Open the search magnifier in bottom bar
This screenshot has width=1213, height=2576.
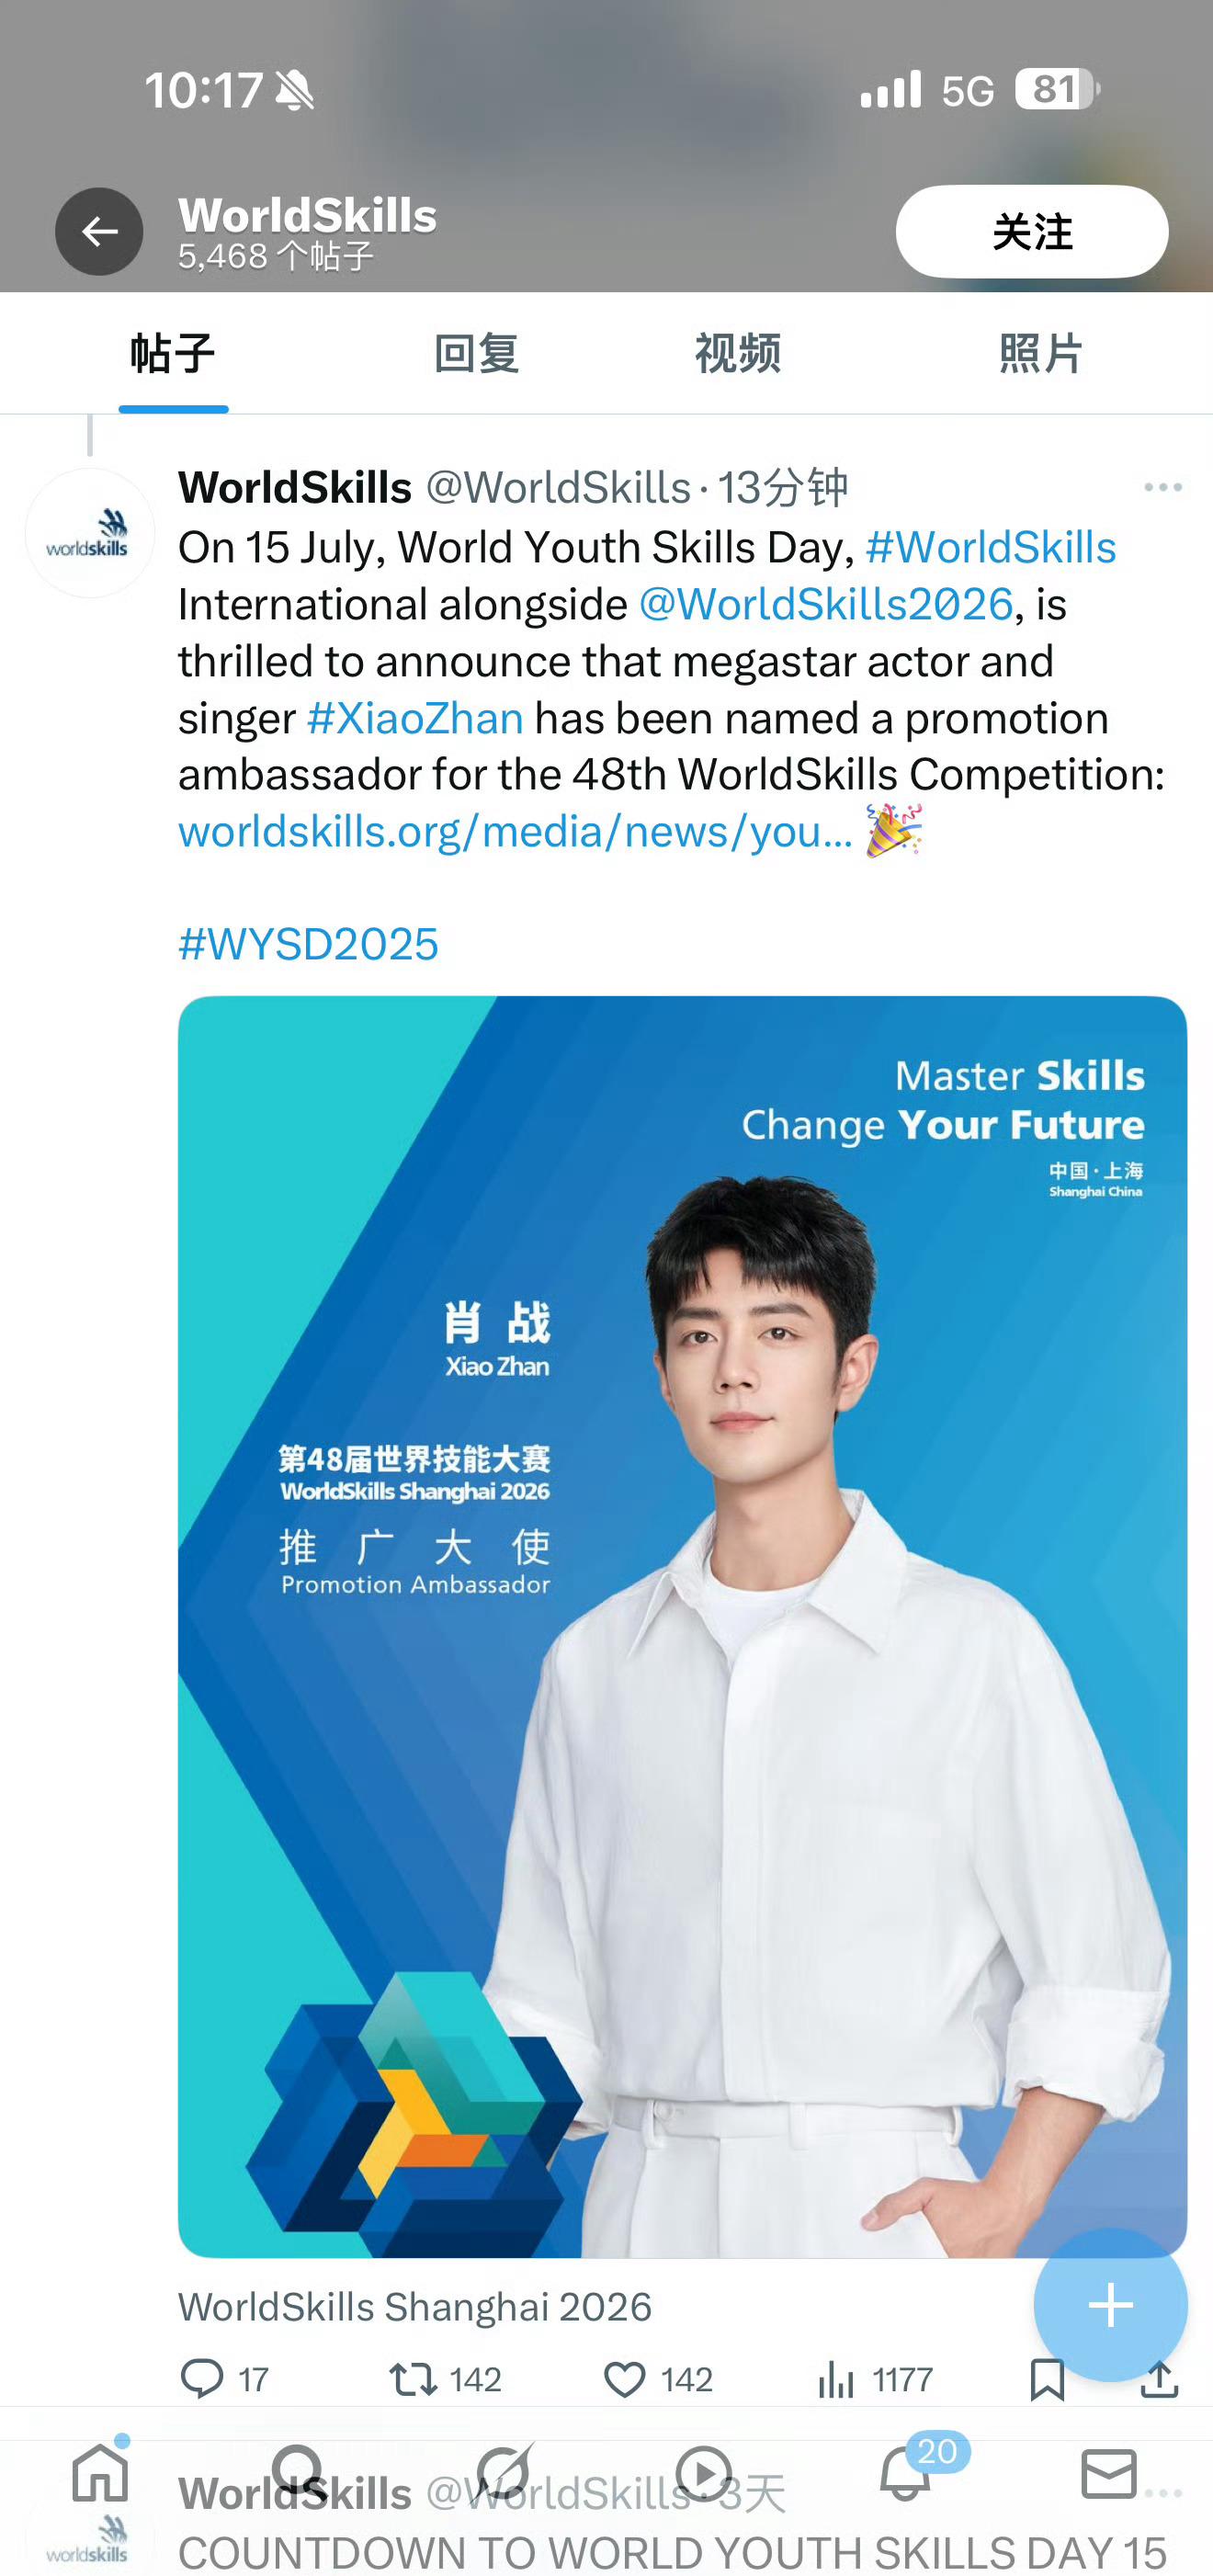299,2472
